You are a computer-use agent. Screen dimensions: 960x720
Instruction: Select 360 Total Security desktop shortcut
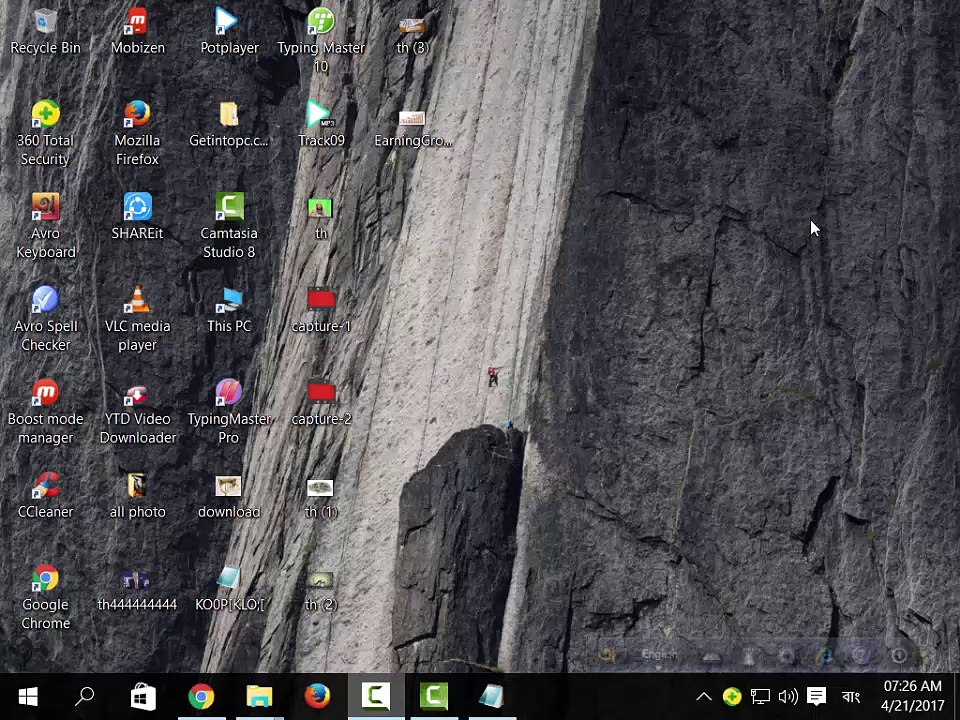click(45, 132)
